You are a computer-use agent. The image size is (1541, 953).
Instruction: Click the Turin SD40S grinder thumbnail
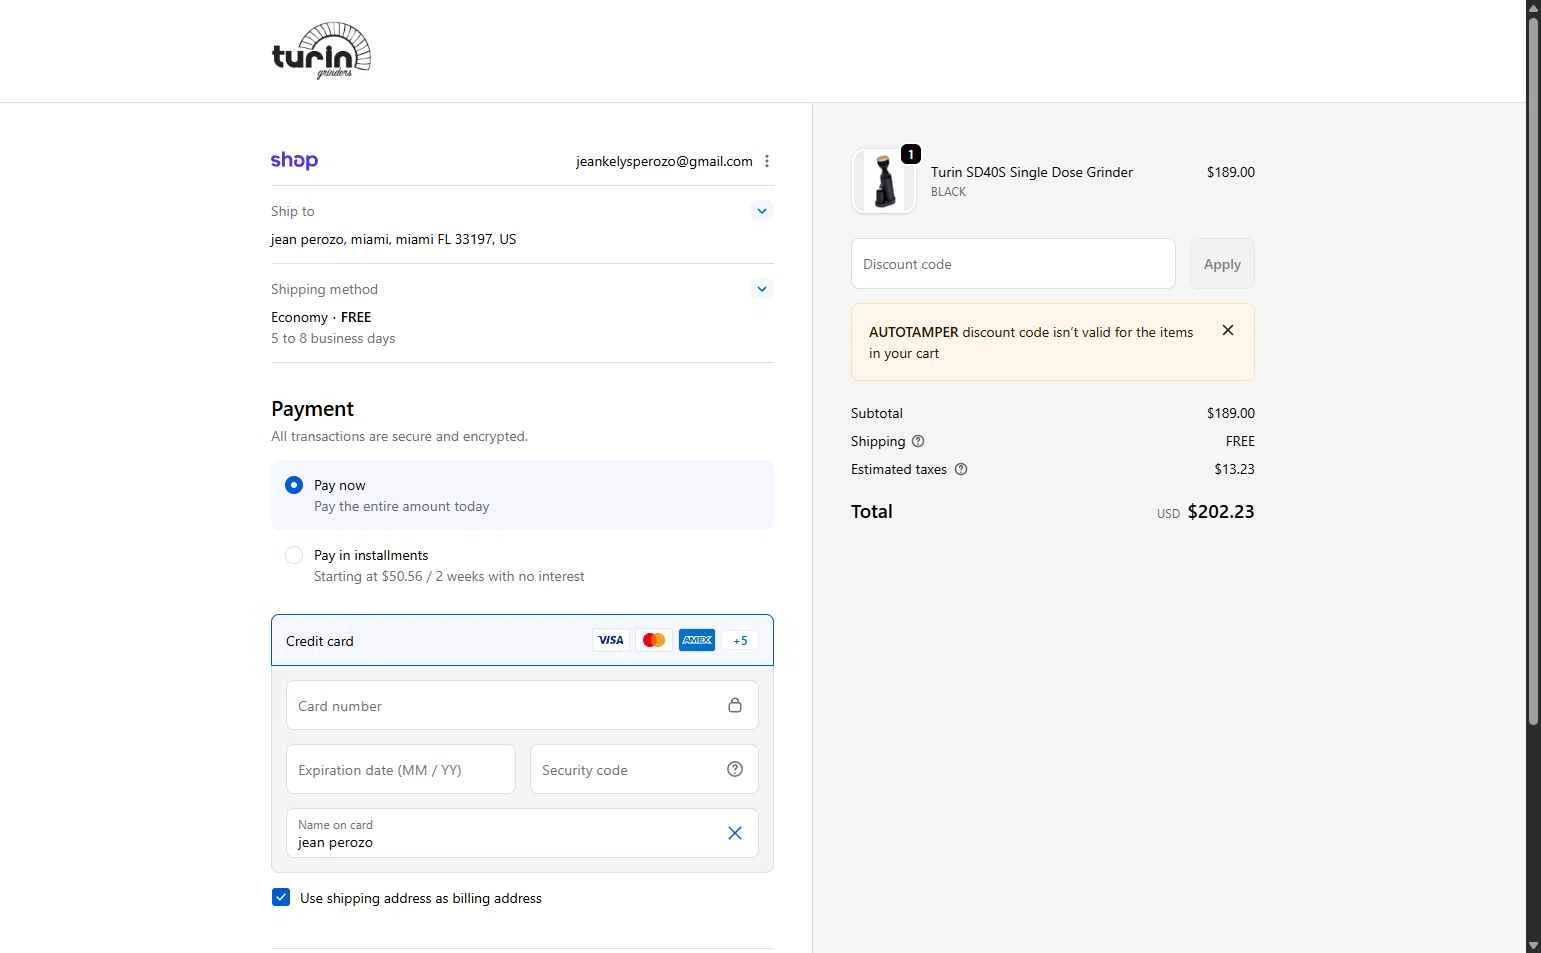[883, 181]
